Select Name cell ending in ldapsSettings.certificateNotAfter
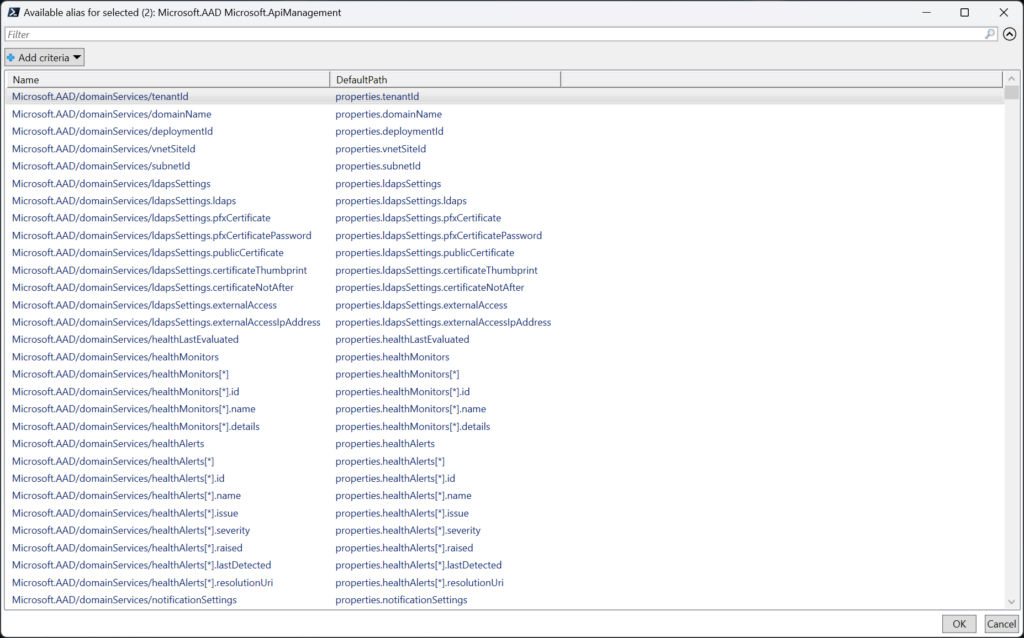1024x638 pixels. tap(153, 287)
